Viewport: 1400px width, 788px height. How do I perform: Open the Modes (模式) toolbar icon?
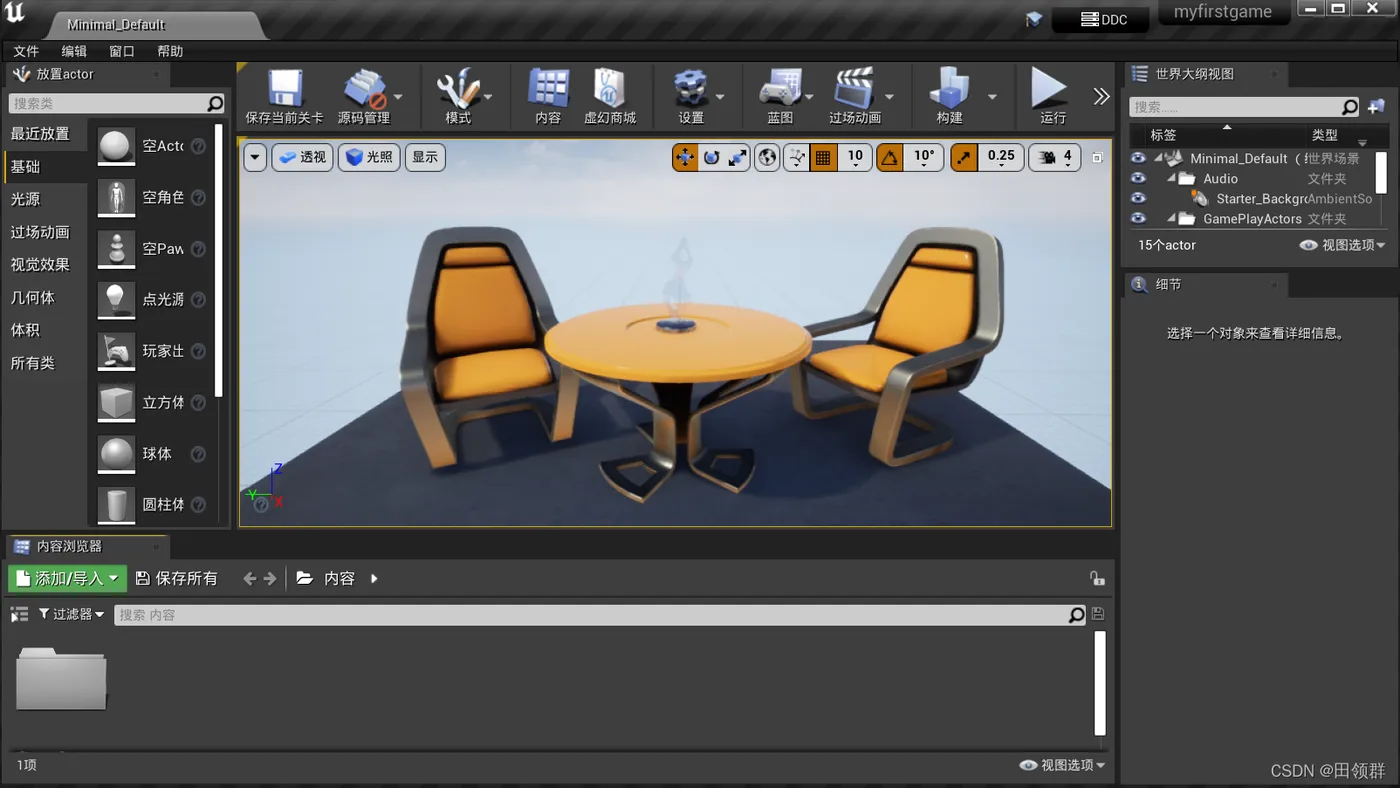[458, 89]
